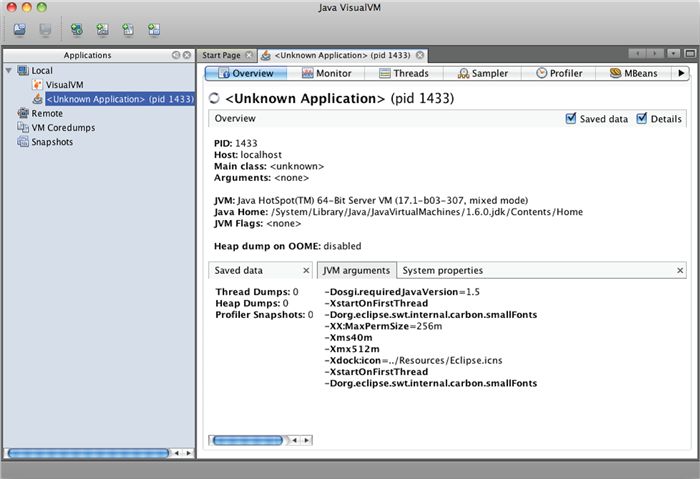The height and width of the screenshot is (479, 700).
Task: Click the fourth toolbar icon, Add Remote Host
Action: tap(101, 28)
